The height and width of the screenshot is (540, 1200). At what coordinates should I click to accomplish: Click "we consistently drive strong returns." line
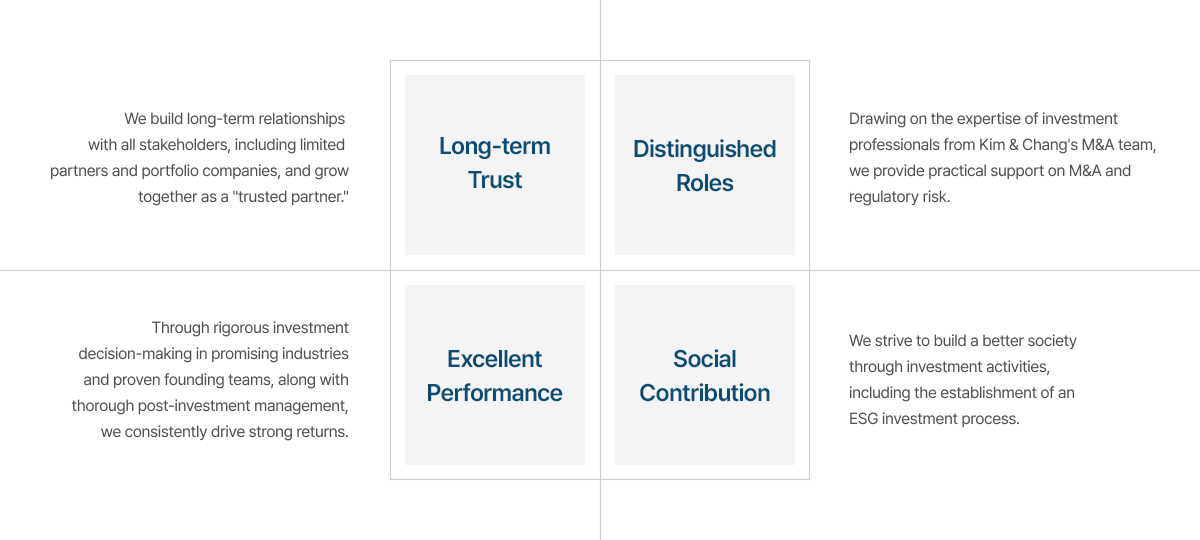pos(225,432)
